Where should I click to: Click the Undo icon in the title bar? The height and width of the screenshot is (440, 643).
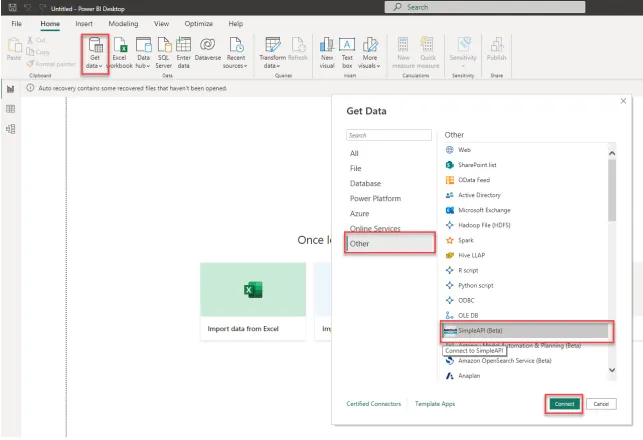(27, 8)
